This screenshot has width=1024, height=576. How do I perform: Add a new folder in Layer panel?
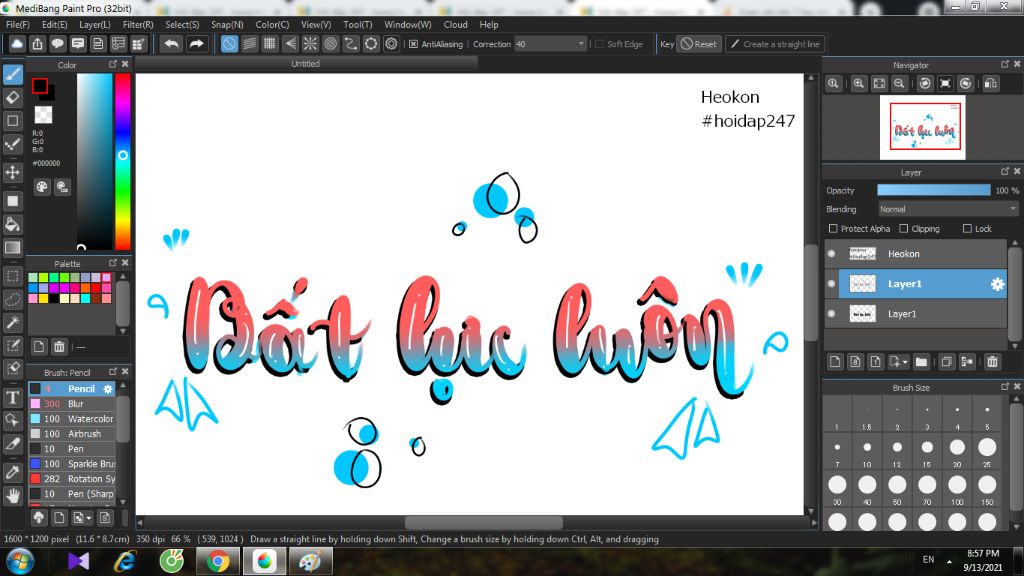click(x=921, y=362)
